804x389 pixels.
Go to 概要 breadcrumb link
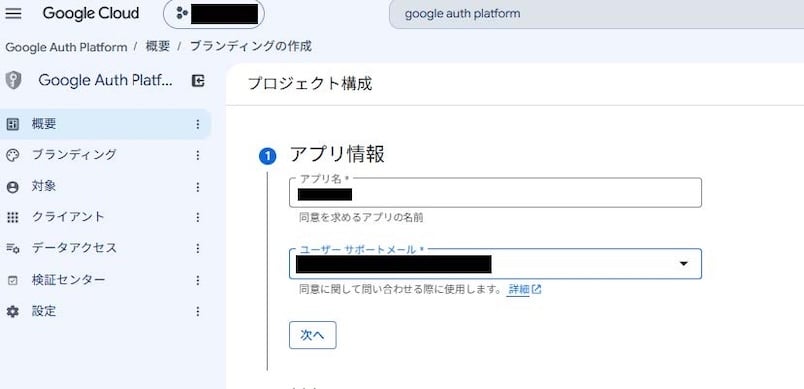157,47
